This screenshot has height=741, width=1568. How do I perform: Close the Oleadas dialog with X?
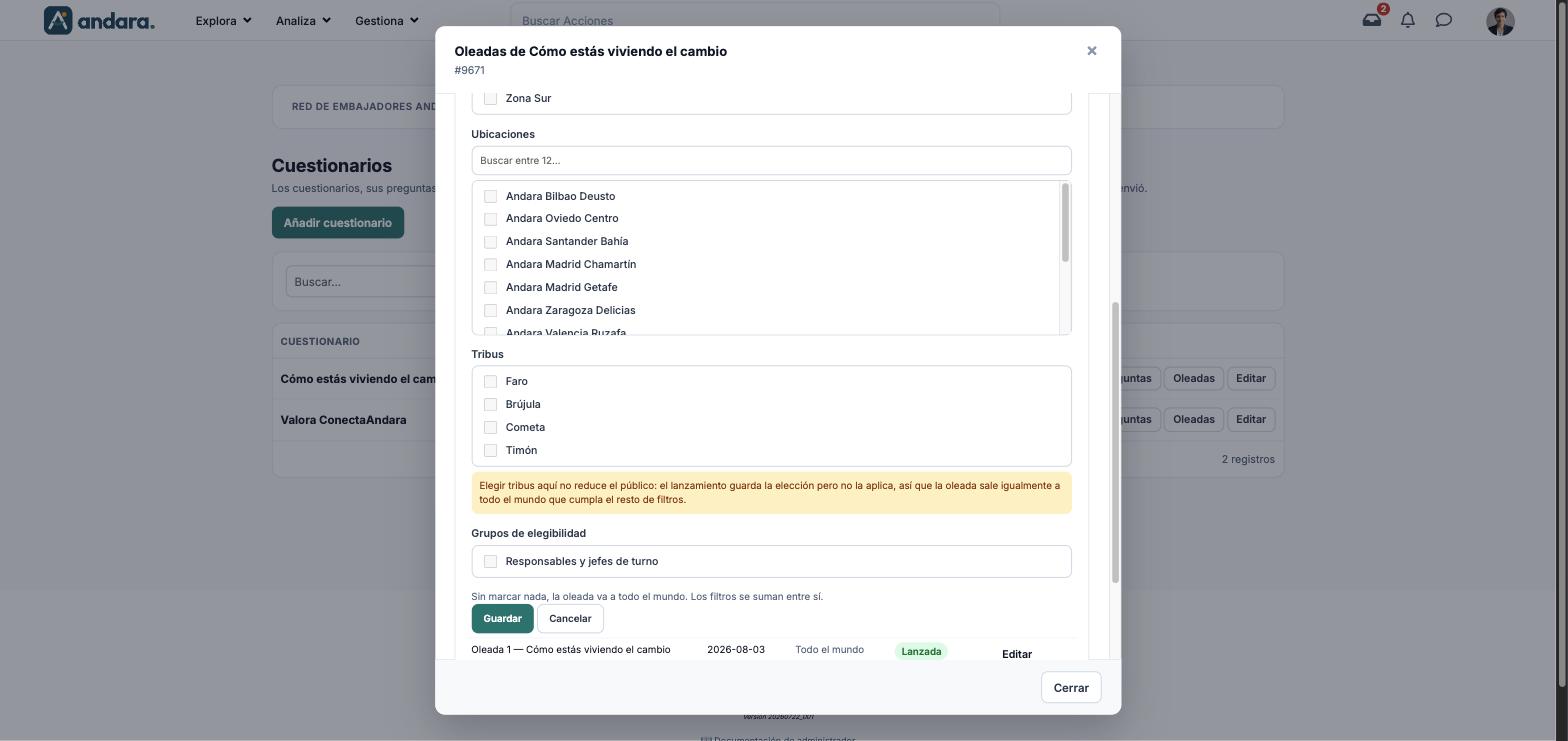[x=1092, y=51]
